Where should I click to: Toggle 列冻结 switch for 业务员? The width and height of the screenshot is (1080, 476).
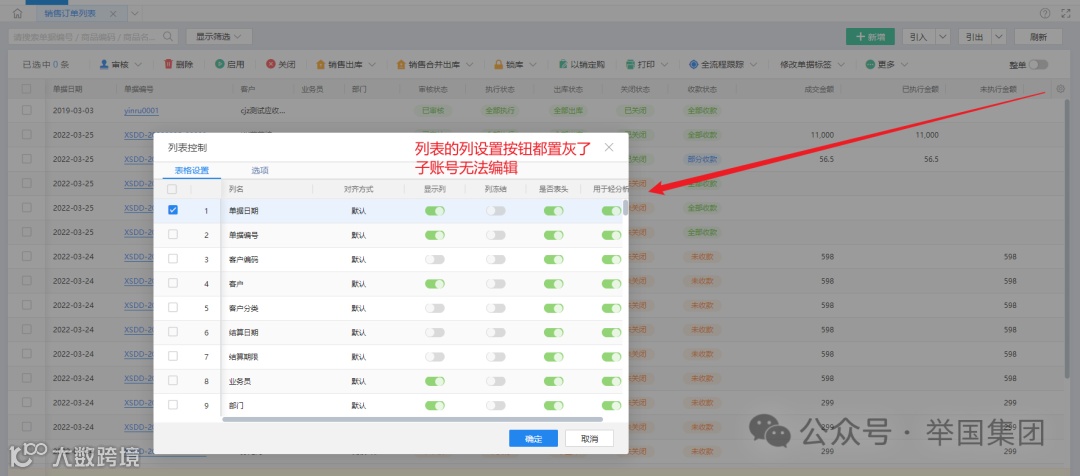point(495,381)
